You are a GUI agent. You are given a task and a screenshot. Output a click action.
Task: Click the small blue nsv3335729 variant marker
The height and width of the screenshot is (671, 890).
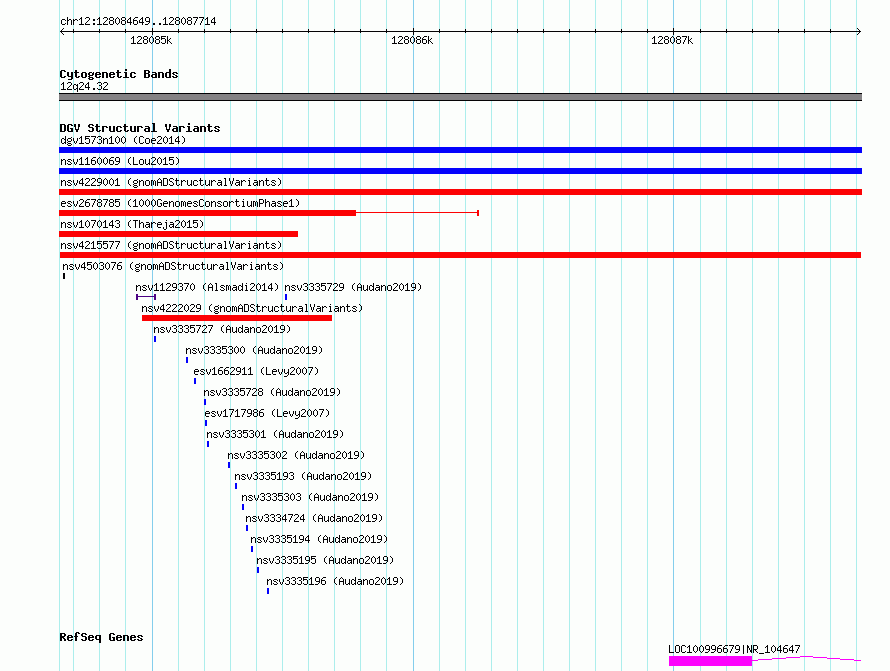286,297
